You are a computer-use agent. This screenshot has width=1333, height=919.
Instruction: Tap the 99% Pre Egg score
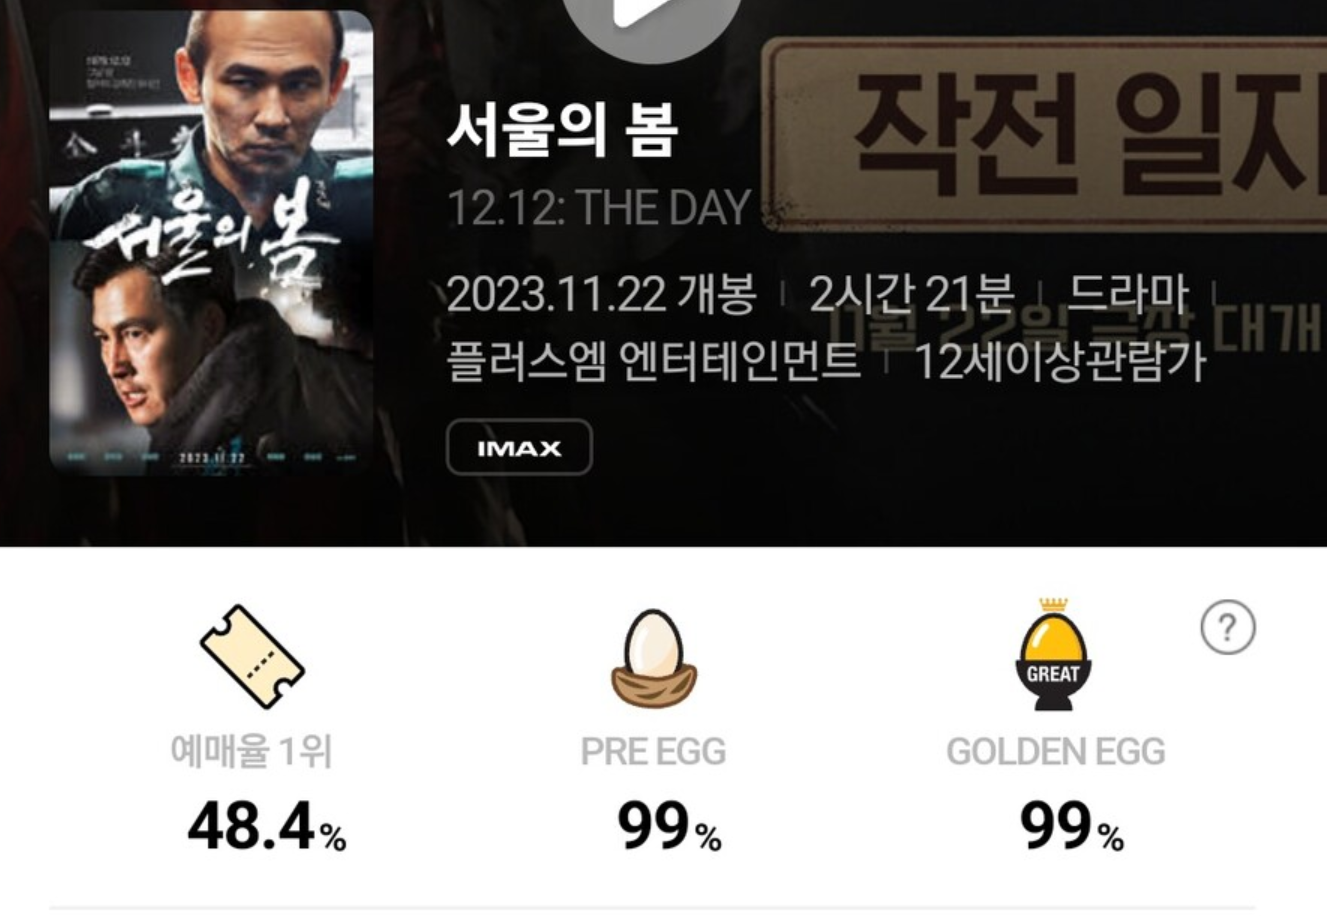point(669,827)
